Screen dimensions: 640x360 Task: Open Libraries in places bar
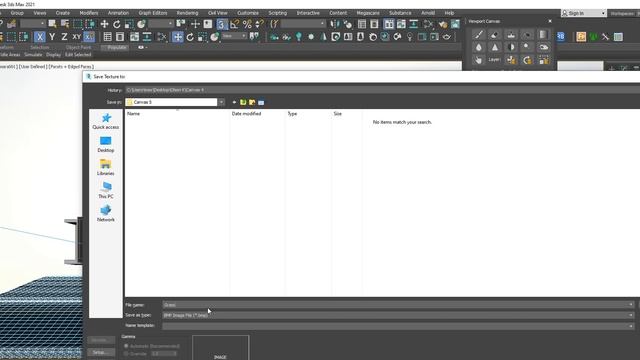[x=106, y=168]
